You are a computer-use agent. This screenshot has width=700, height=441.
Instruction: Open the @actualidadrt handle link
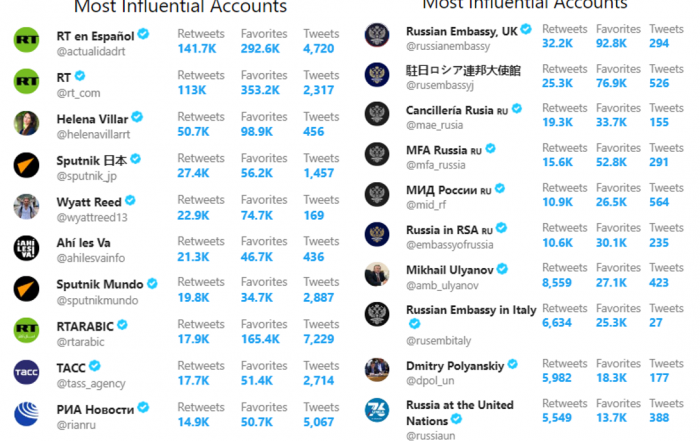coord(91,51)
